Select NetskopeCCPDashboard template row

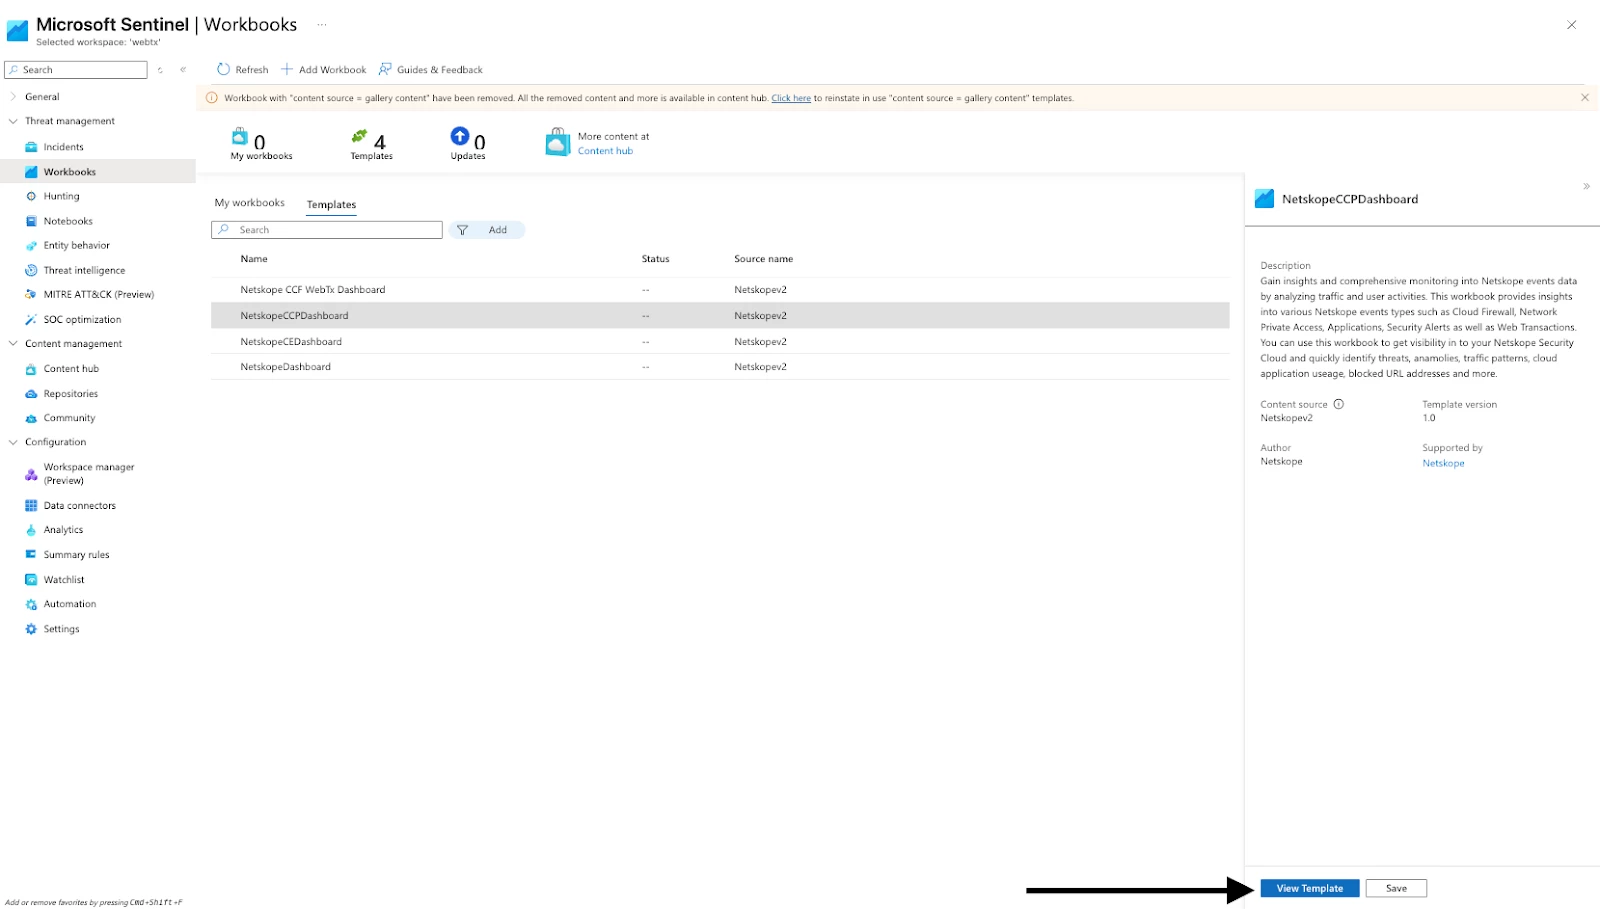pos(720,316)
